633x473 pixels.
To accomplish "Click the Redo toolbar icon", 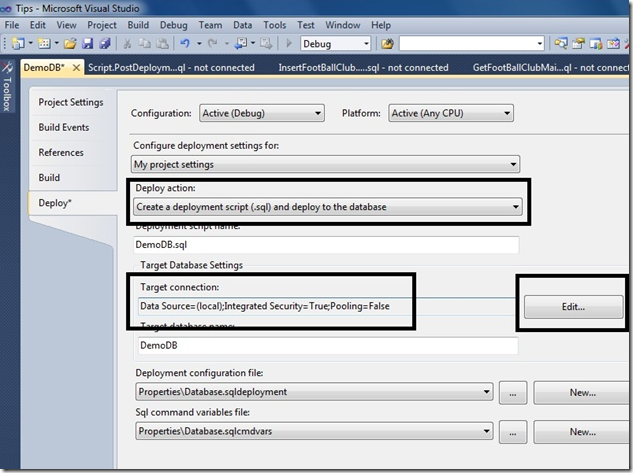I will click(x=213, y=43).
